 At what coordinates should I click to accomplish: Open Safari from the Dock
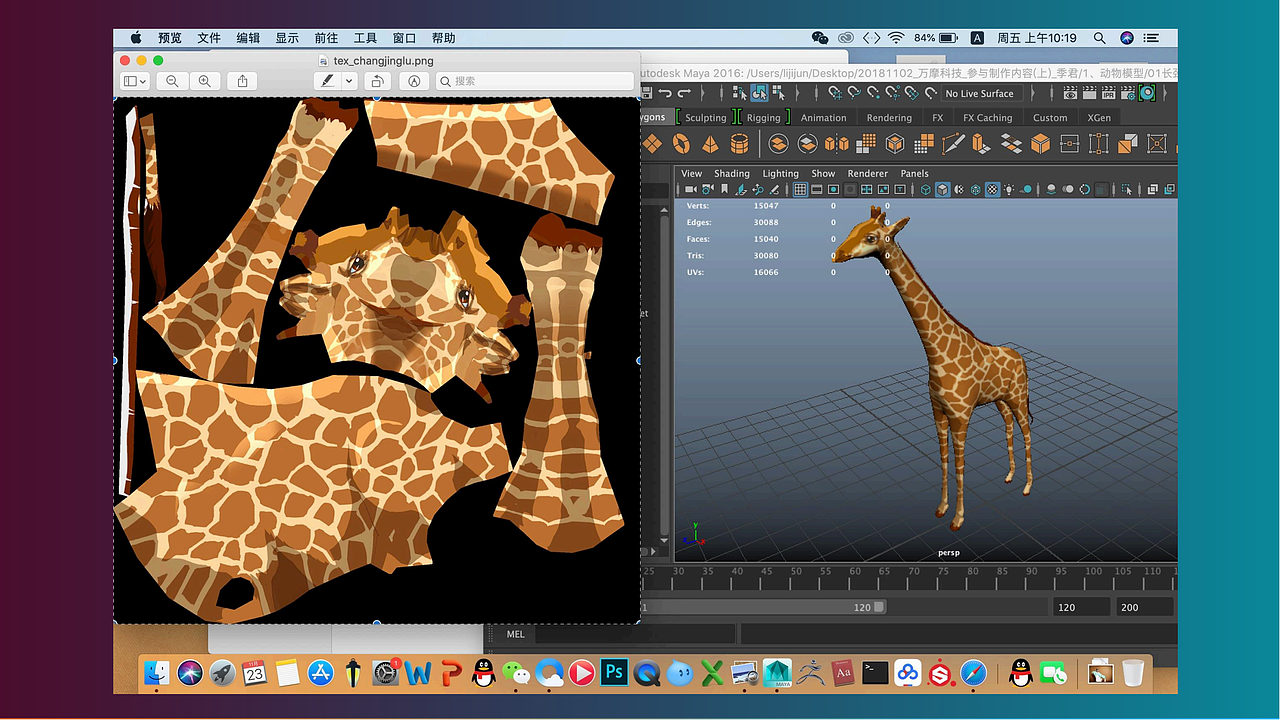974,672
